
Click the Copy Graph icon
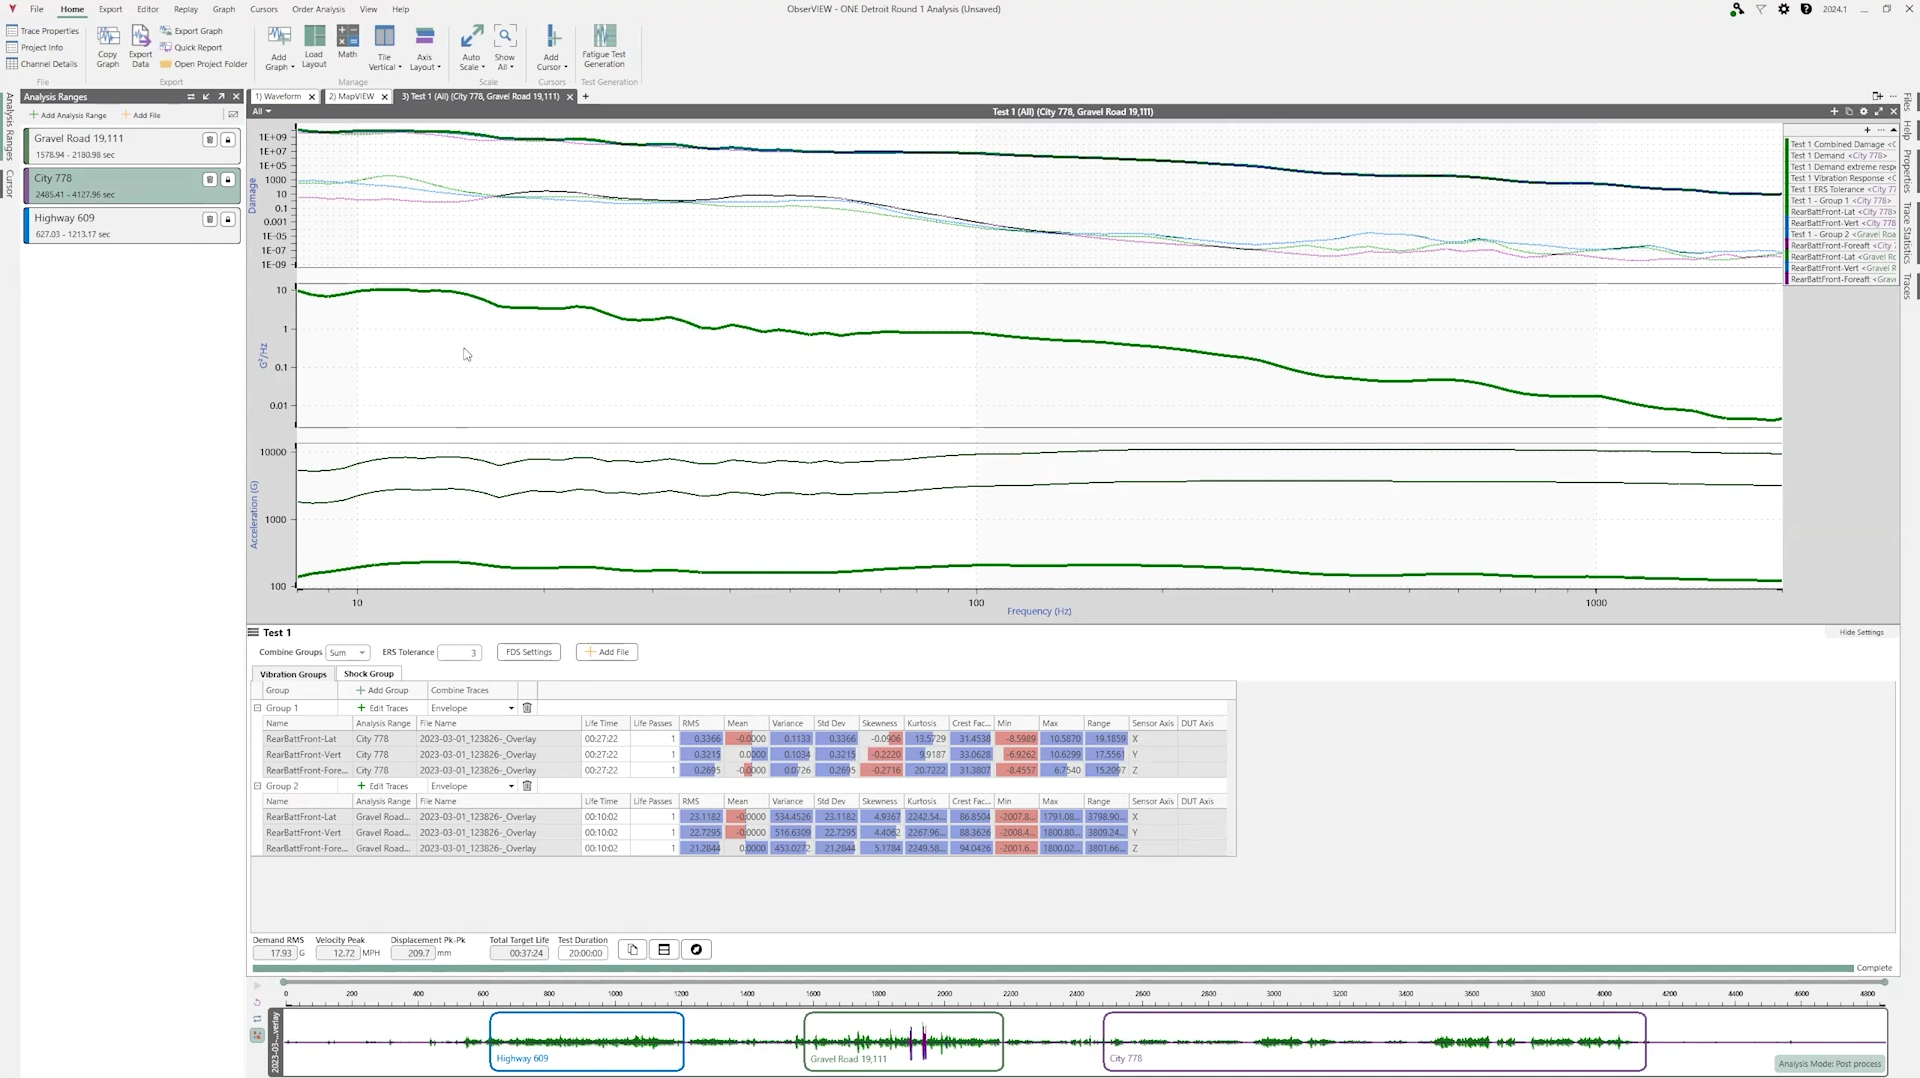108,46
